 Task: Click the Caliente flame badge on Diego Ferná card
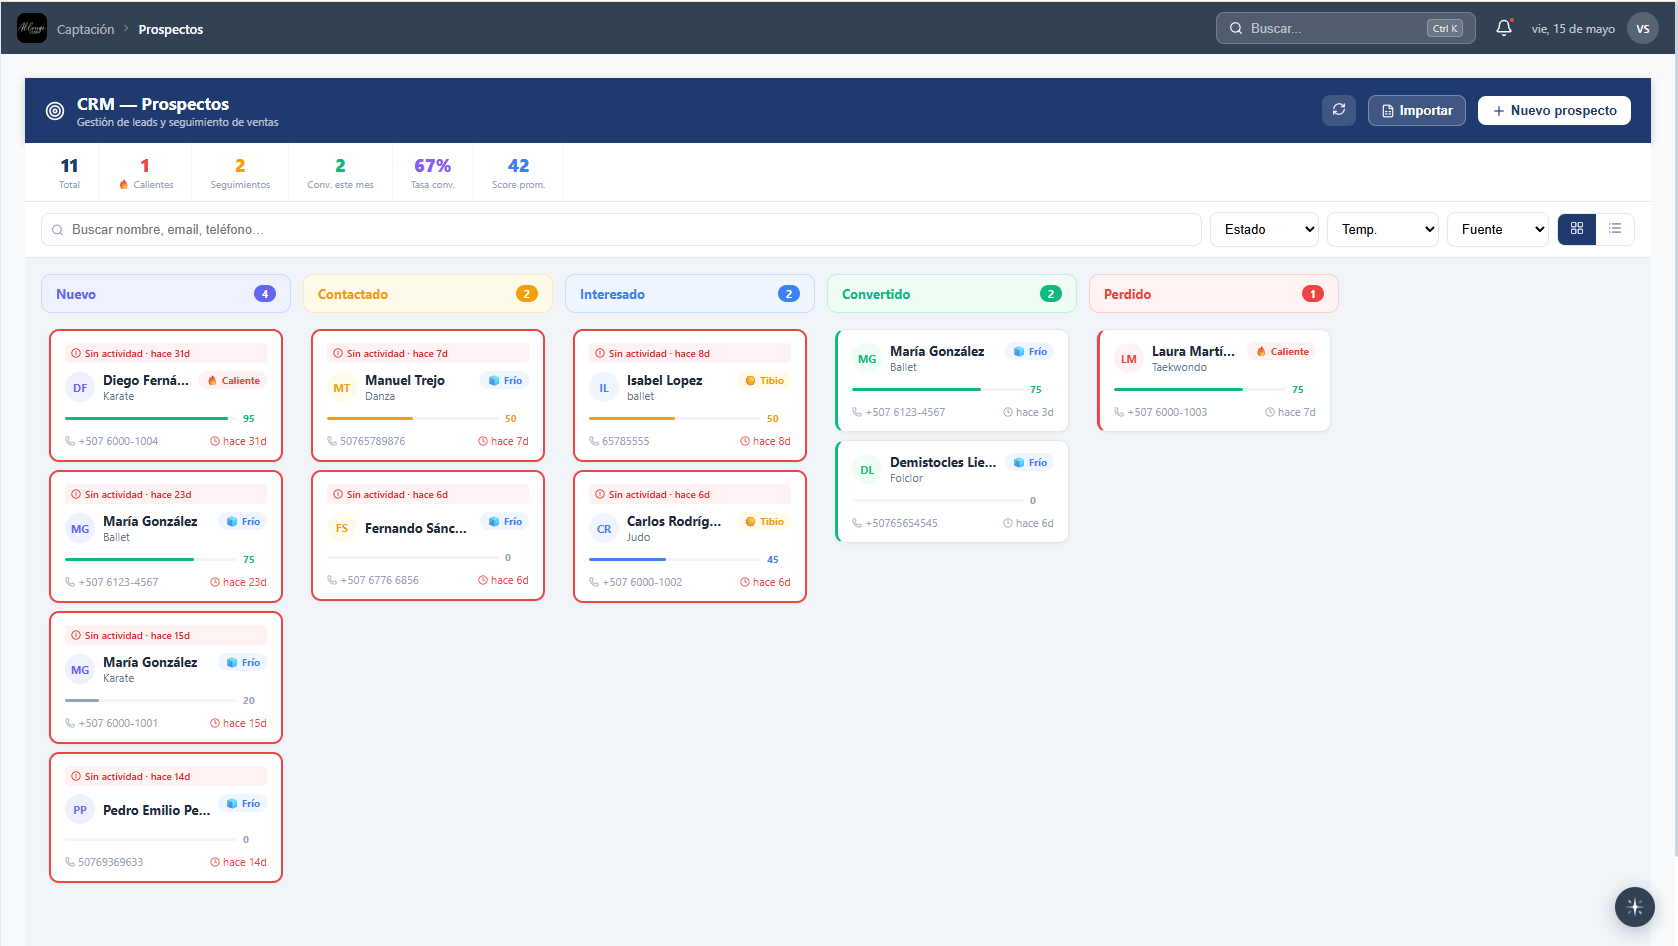pos(233,380)
